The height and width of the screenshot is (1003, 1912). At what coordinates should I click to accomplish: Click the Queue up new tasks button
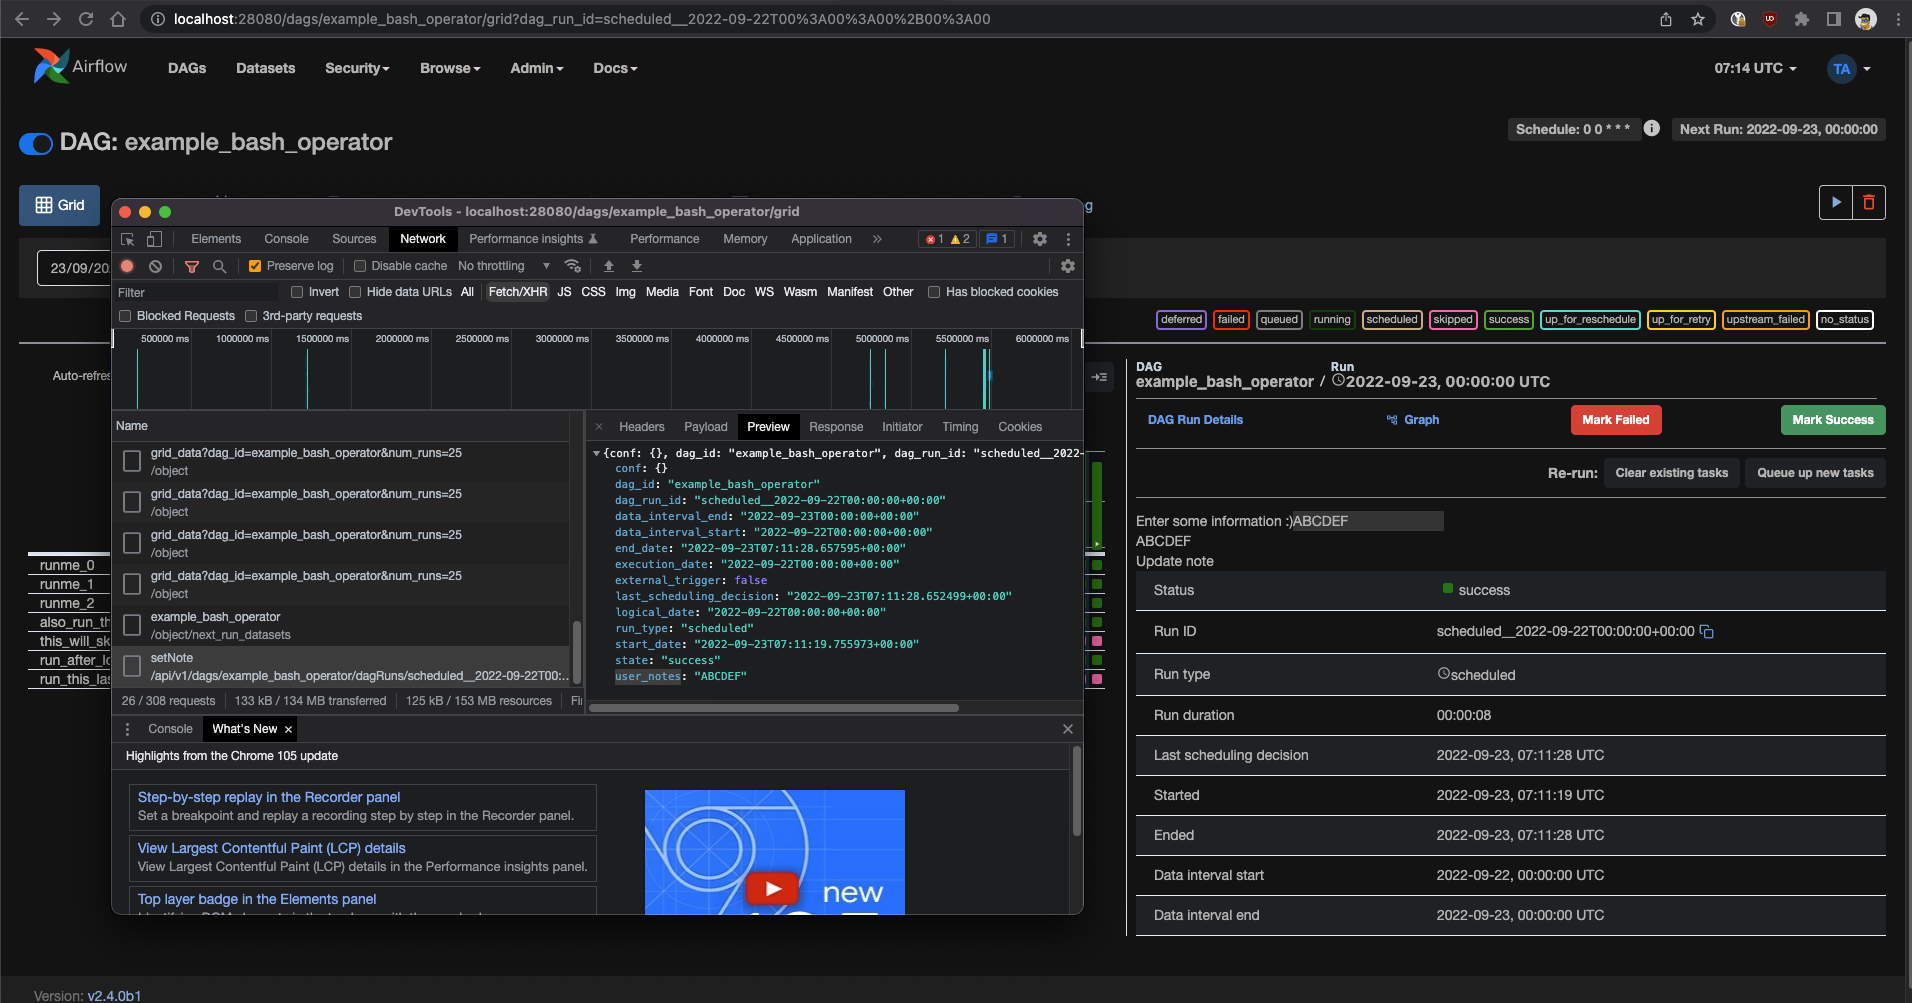coord(1816,473)
